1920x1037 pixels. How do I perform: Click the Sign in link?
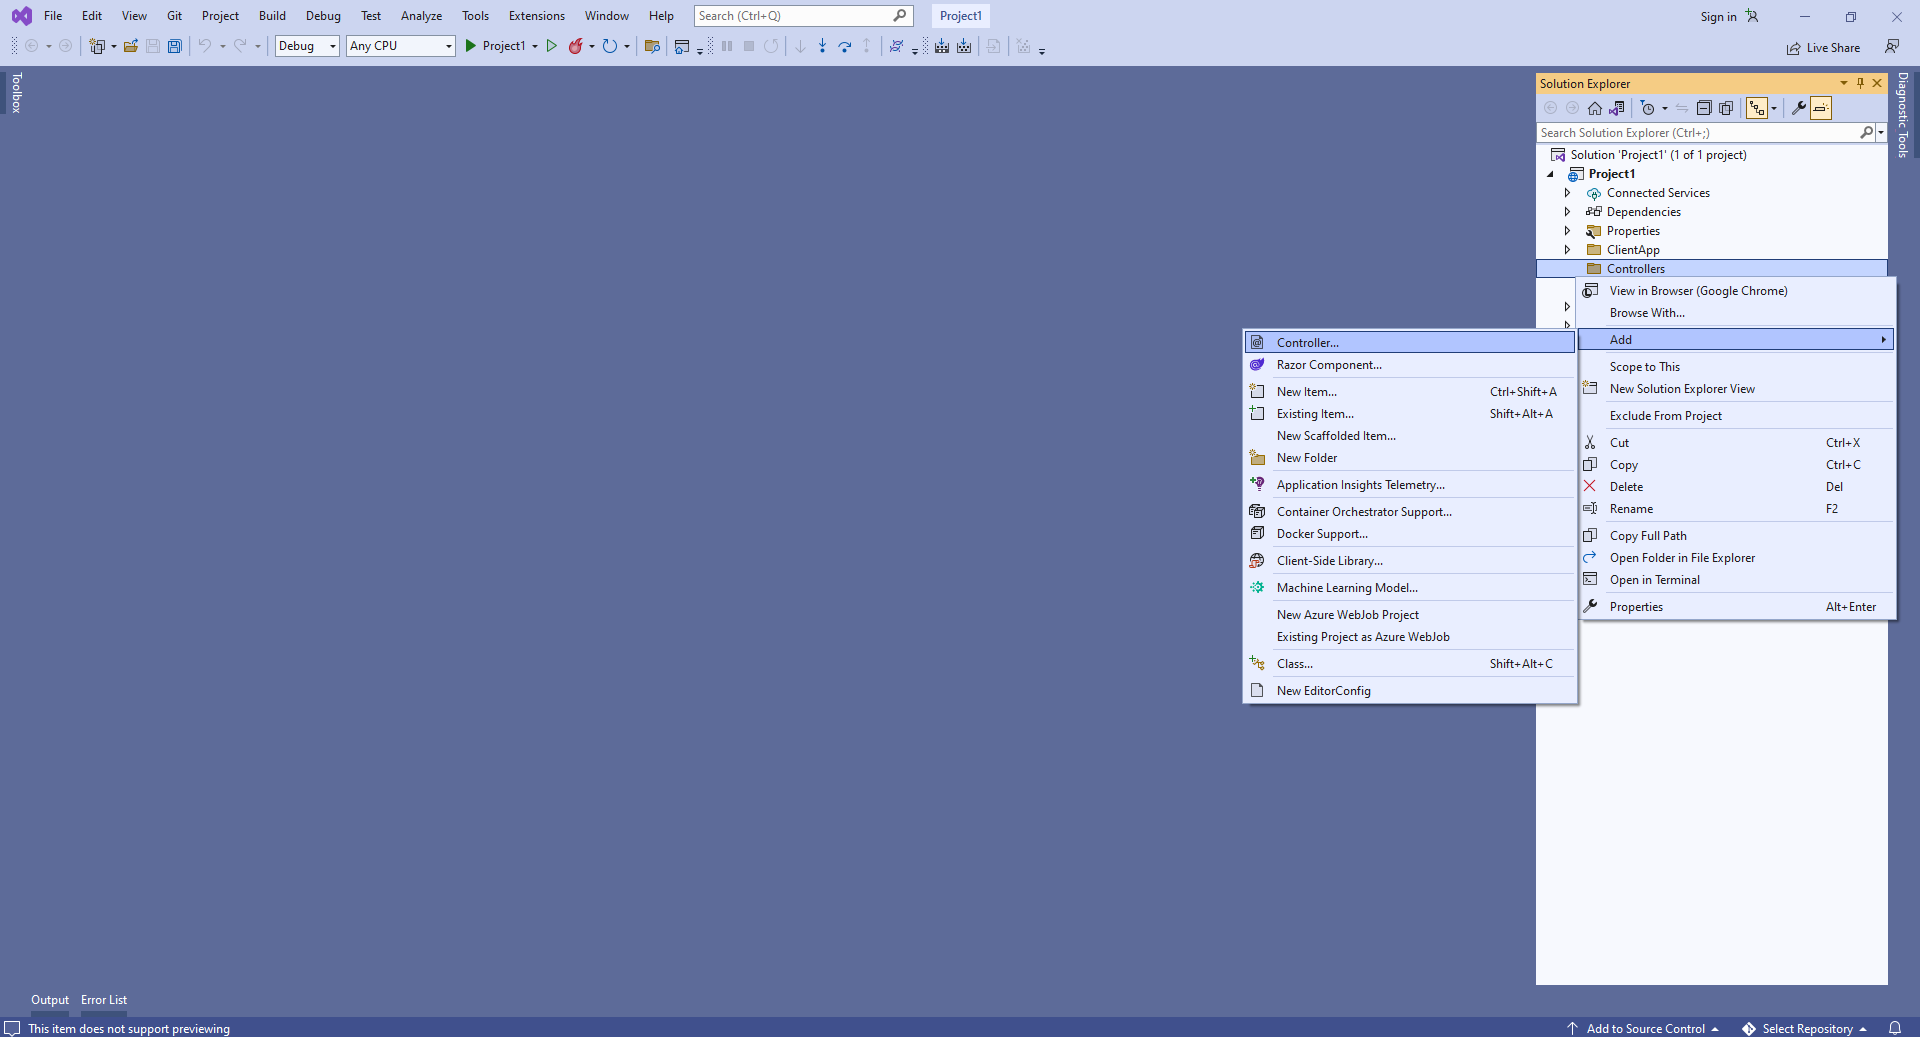point(1718,17)
